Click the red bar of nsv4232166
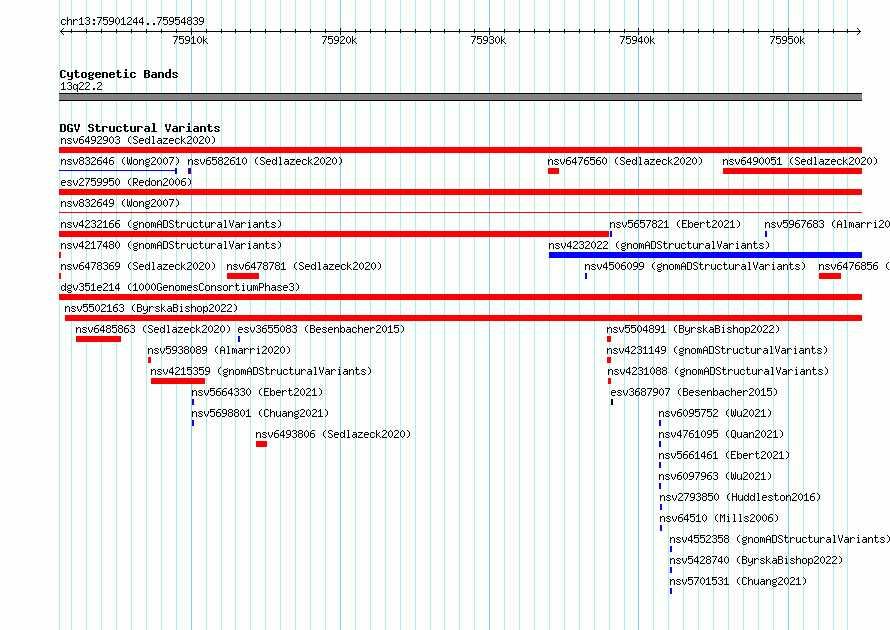The width and height of the screenshot is (890, 630). (334, 234)
